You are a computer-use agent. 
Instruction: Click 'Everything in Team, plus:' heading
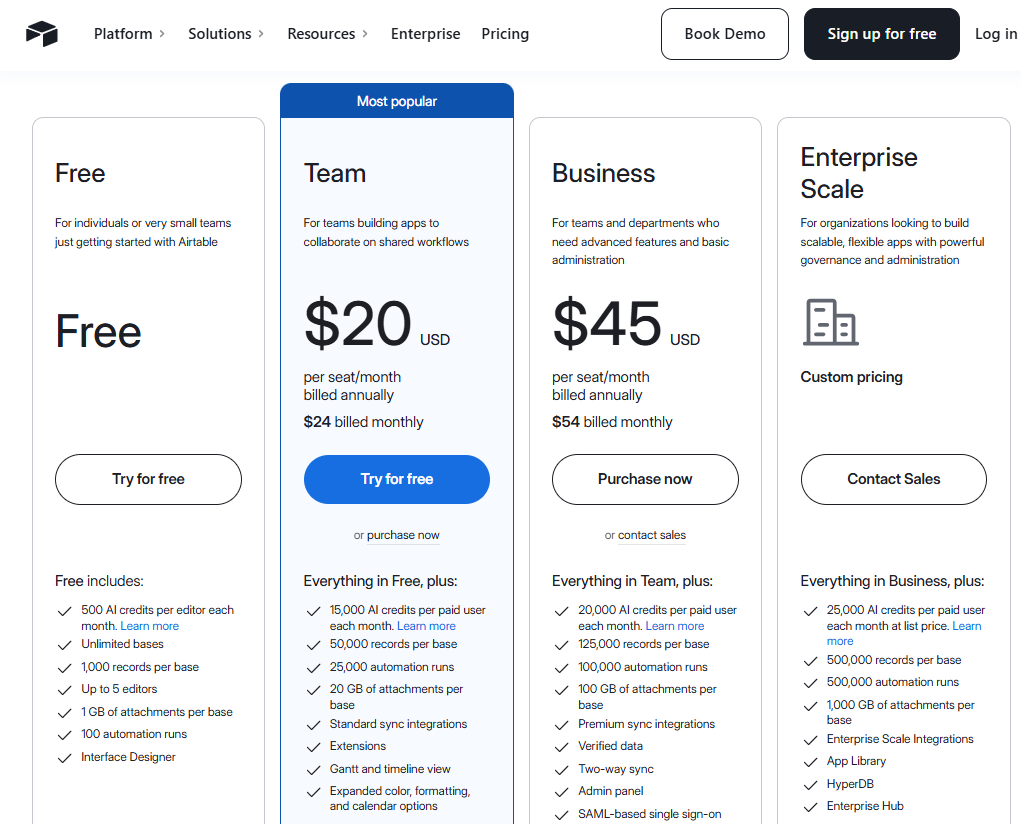(632, 581)
